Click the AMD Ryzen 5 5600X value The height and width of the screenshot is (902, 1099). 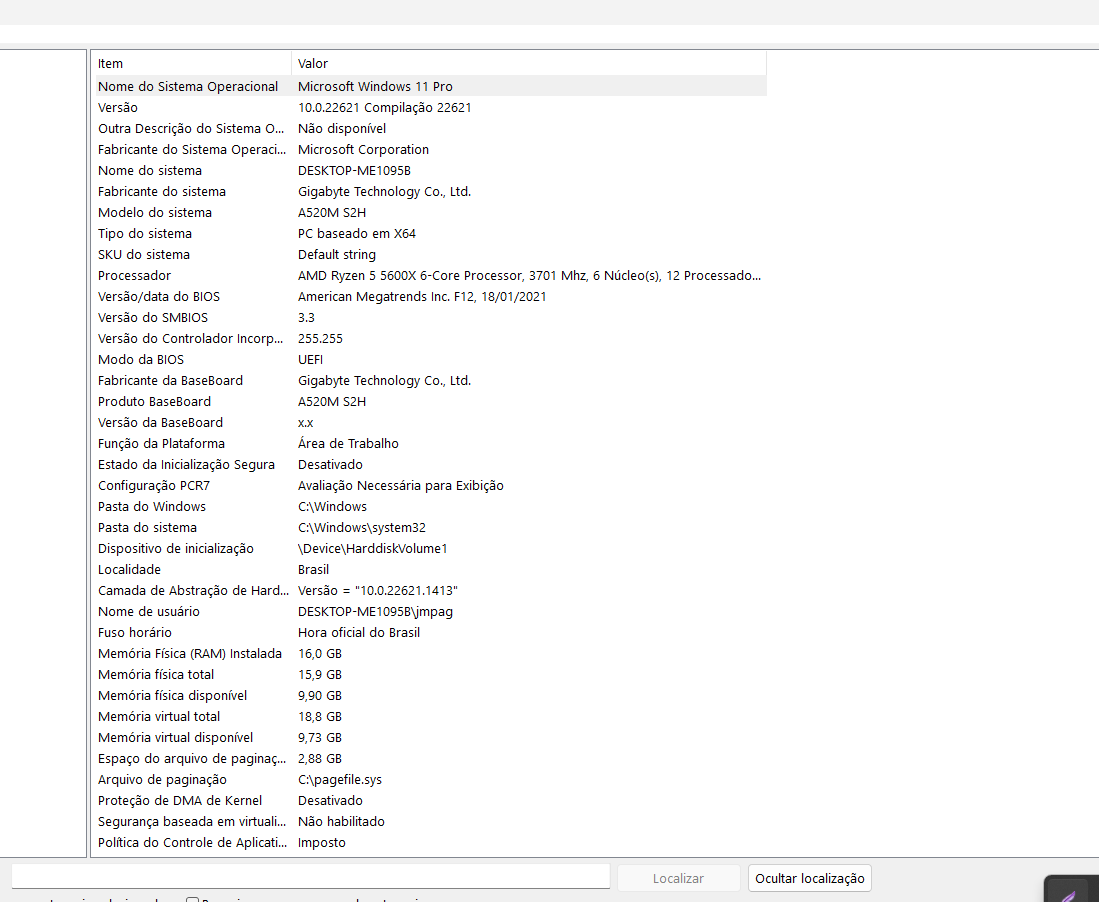point(529,275)
